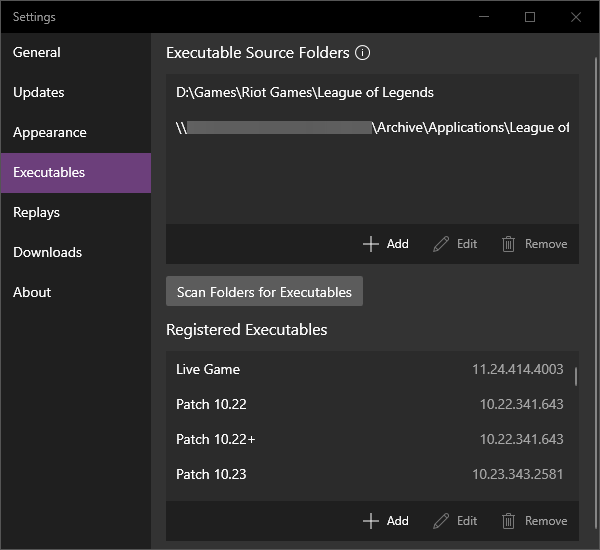Image resolution: width=600 pixels, height=550 pixels.
Task: Maximize the Settings window
Action: coord(530,17)
